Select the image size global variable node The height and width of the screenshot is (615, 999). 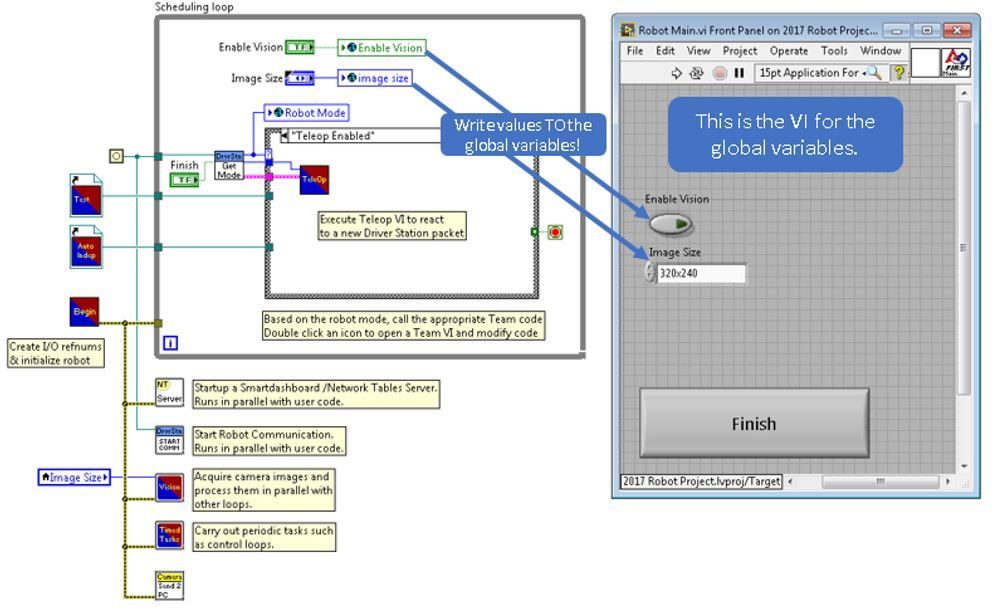click(x=375, y=78)
